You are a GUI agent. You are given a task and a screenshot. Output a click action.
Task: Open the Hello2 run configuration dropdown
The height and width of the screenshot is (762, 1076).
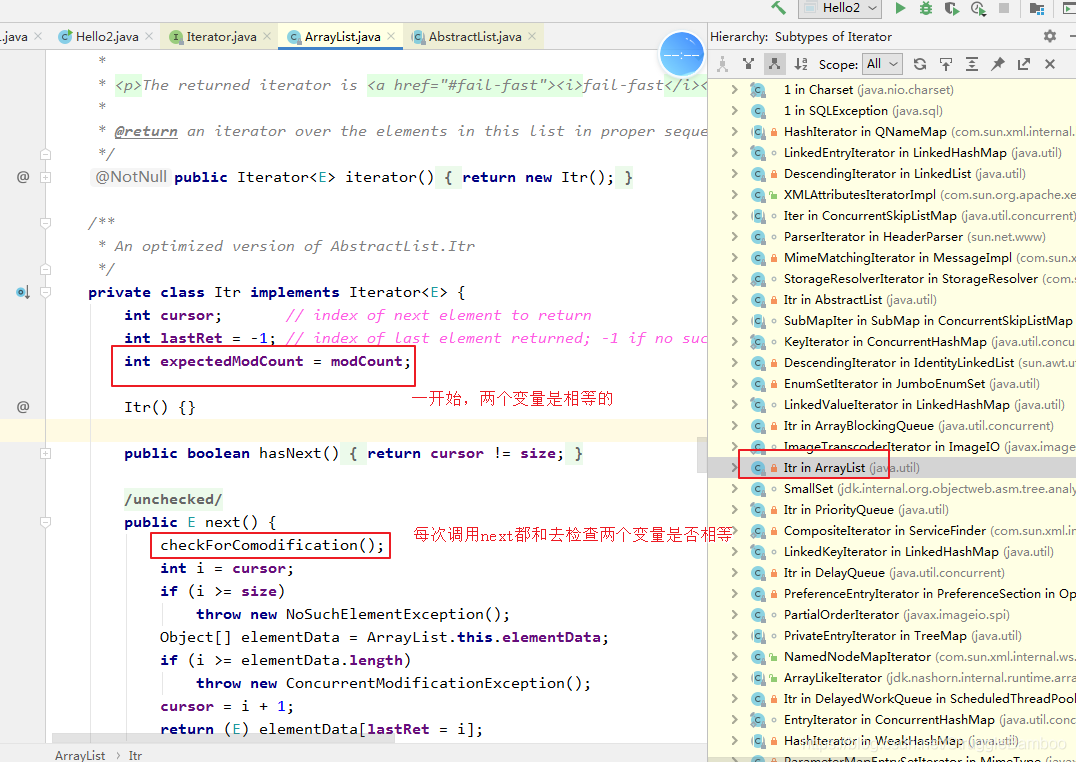coord(840,8)
